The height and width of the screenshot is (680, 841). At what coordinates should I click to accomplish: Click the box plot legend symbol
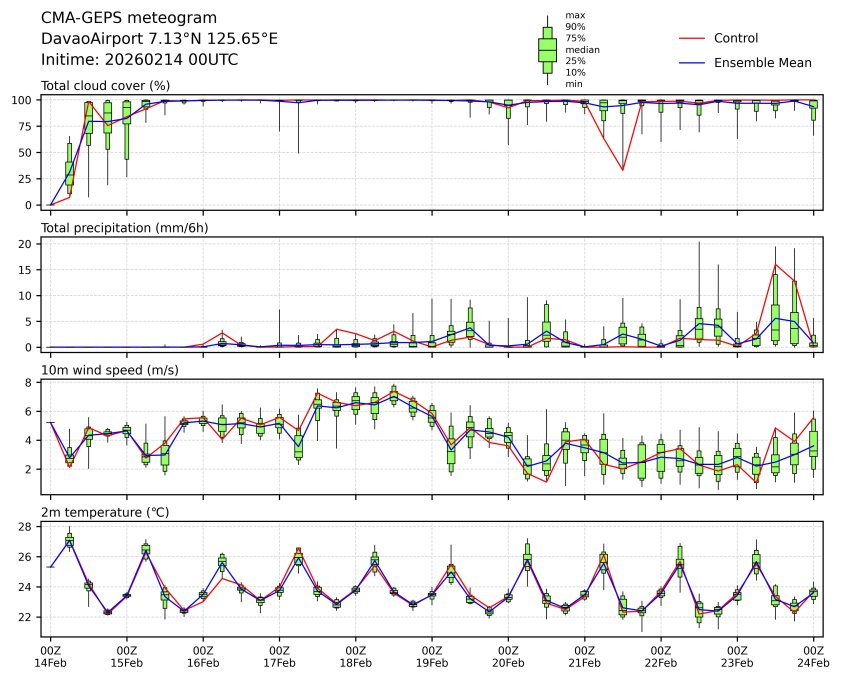pos(547,49)
